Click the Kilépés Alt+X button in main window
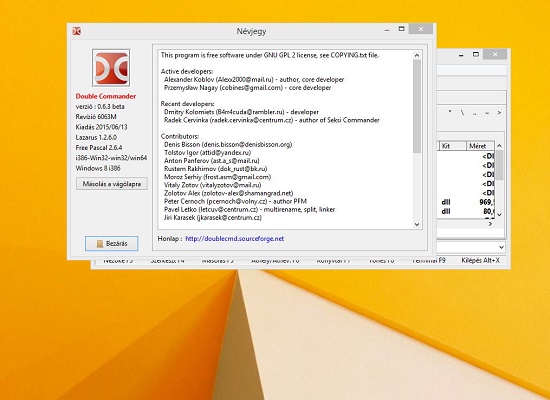 (480, 261)
